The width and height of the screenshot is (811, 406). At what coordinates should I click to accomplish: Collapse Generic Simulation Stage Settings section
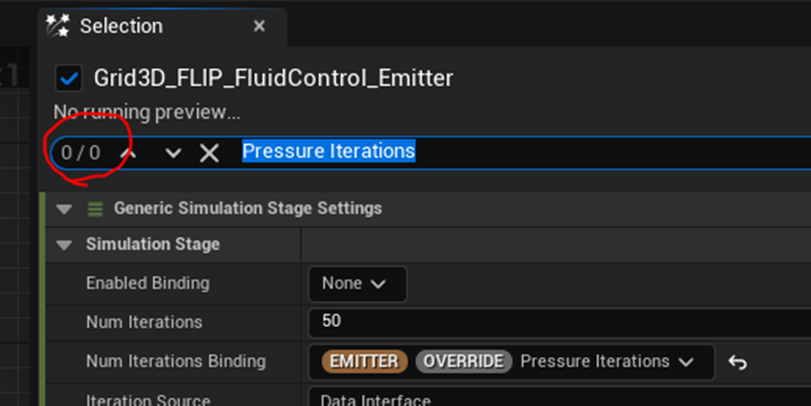tap(64, 209)
